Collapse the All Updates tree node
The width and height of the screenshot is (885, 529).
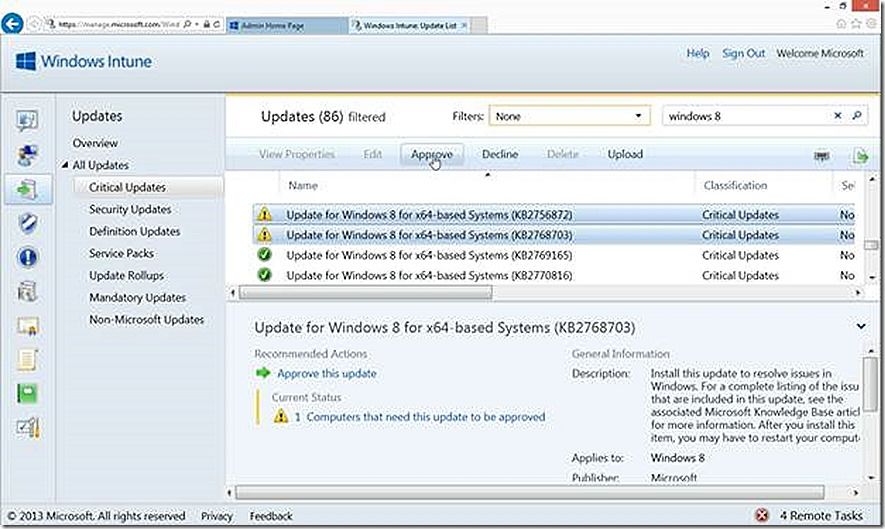(65, 165)
